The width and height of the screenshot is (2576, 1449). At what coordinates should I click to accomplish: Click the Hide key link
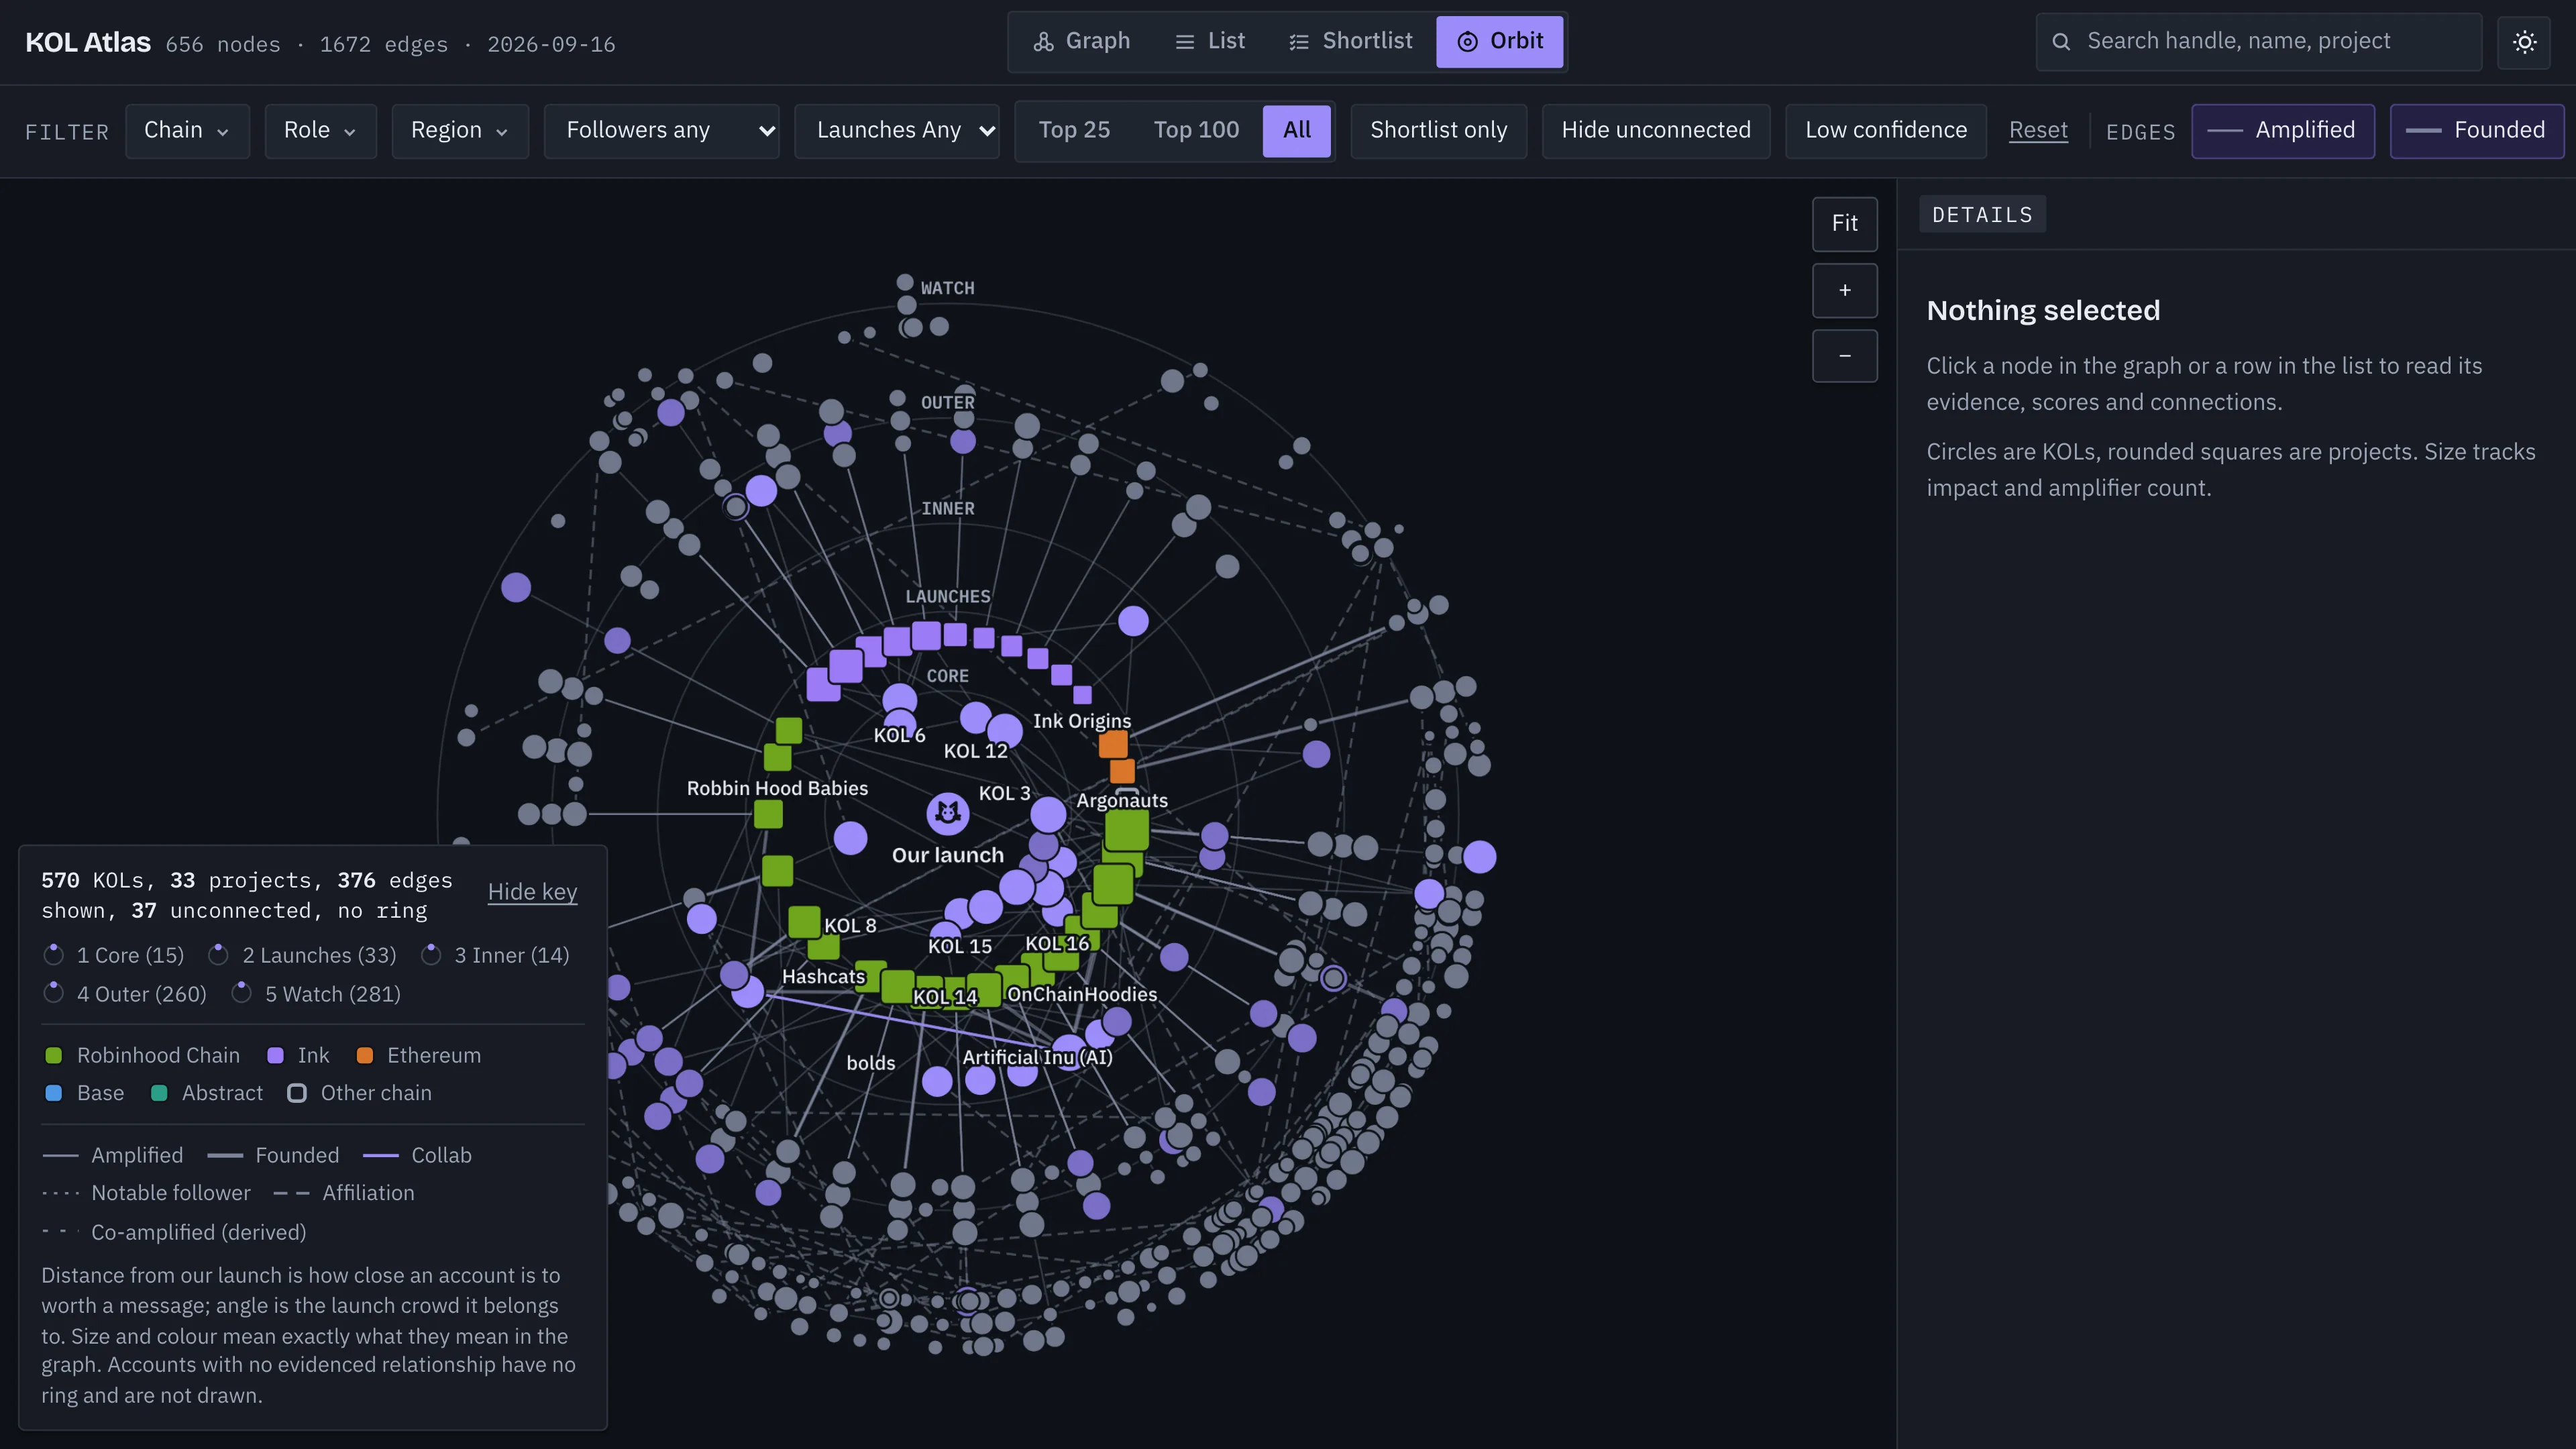pos(532,892)
